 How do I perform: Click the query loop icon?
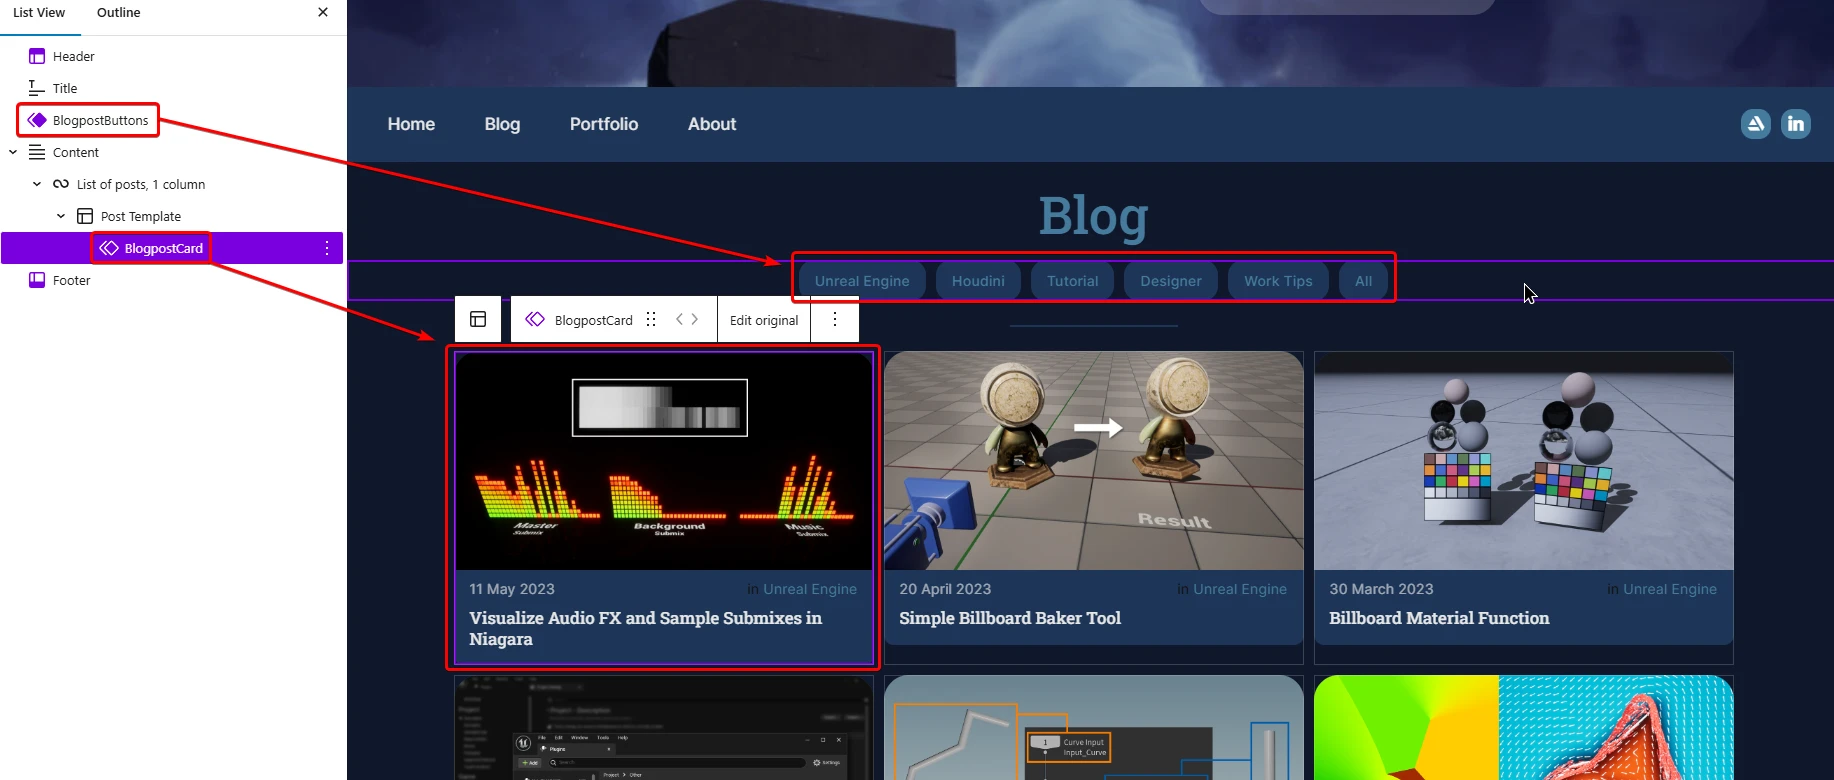pos(61,184)
